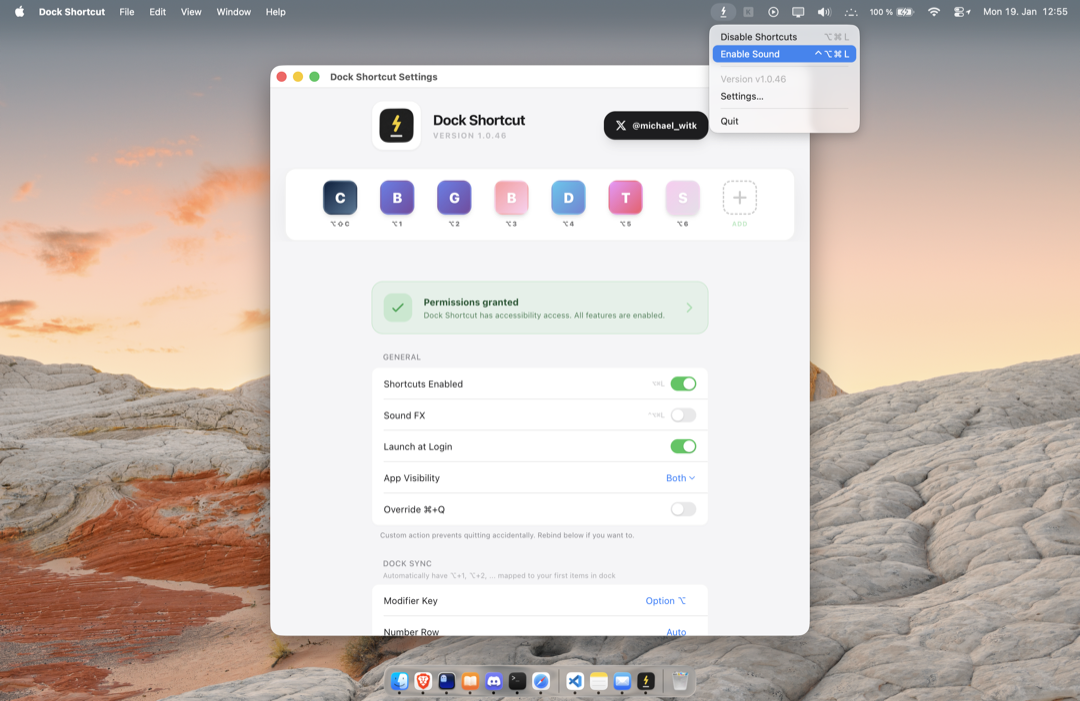Select the G shortcut icon
Screen dimensions: 1080x701
tap(454, 198)
